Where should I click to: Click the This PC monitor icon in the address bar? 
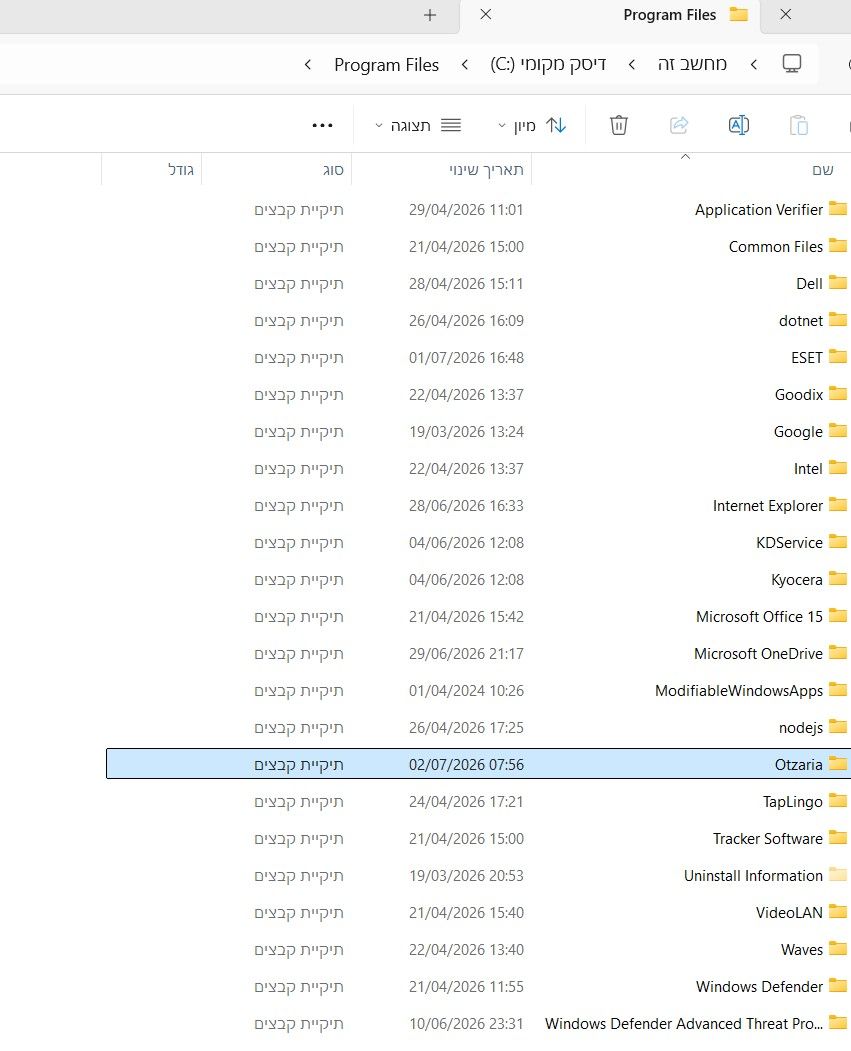[792, 64]
